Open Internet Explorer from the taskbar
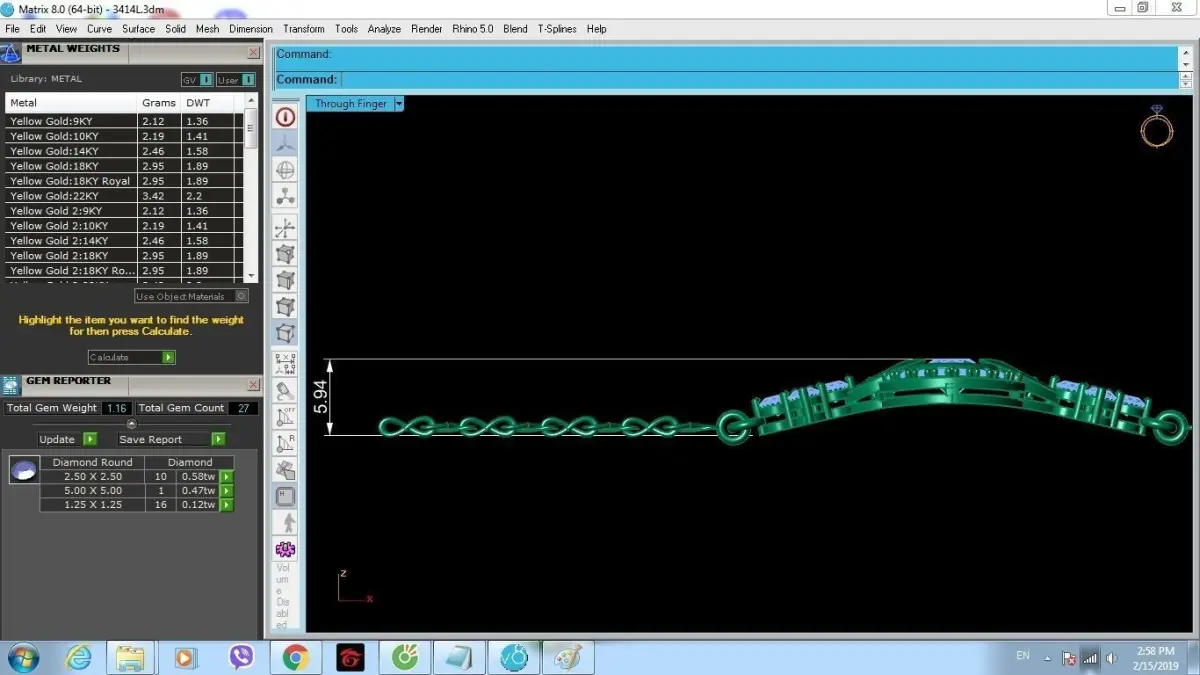1200x675 pixels. [78, 658]
